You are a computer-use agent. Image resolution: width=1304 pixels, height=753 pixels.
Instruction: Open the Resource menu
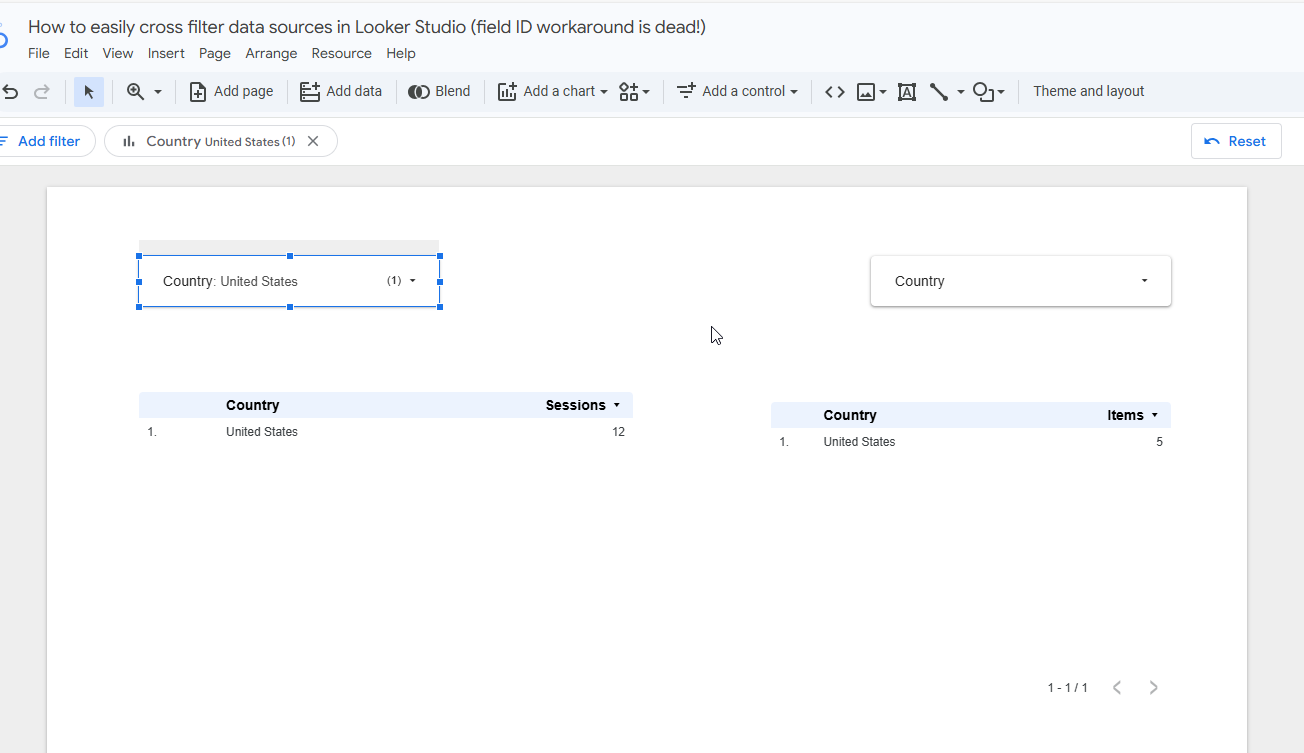(x=341, y=53)
